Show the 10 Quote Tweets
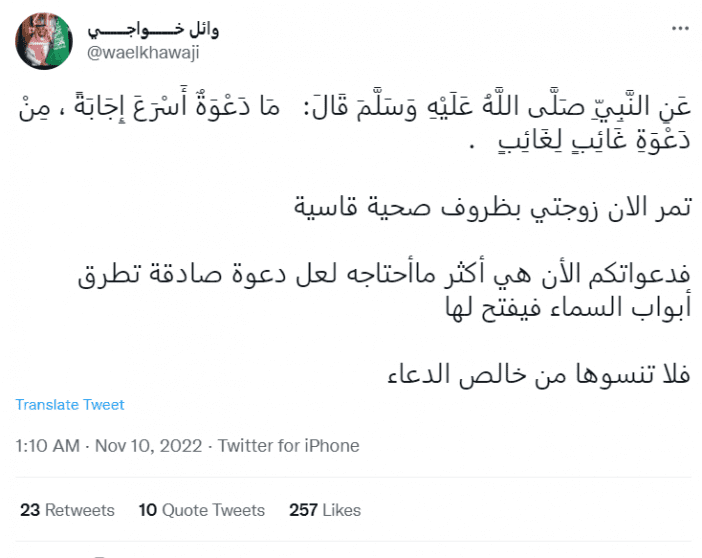The width and height of the screenshot is (702, 558). 201,510
